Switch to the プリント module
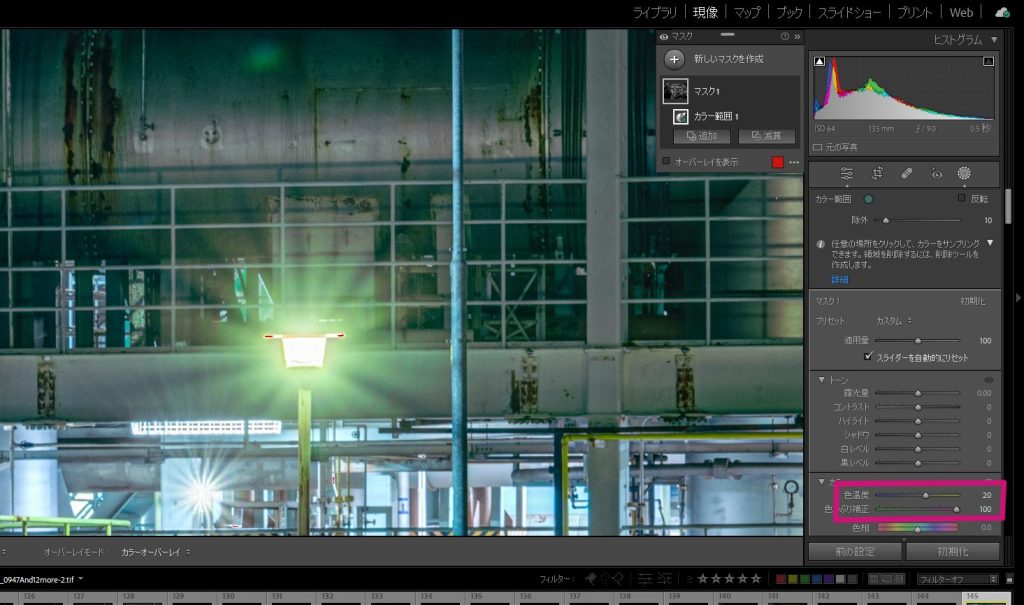The image size is (1024, 605). click(914, 12)
